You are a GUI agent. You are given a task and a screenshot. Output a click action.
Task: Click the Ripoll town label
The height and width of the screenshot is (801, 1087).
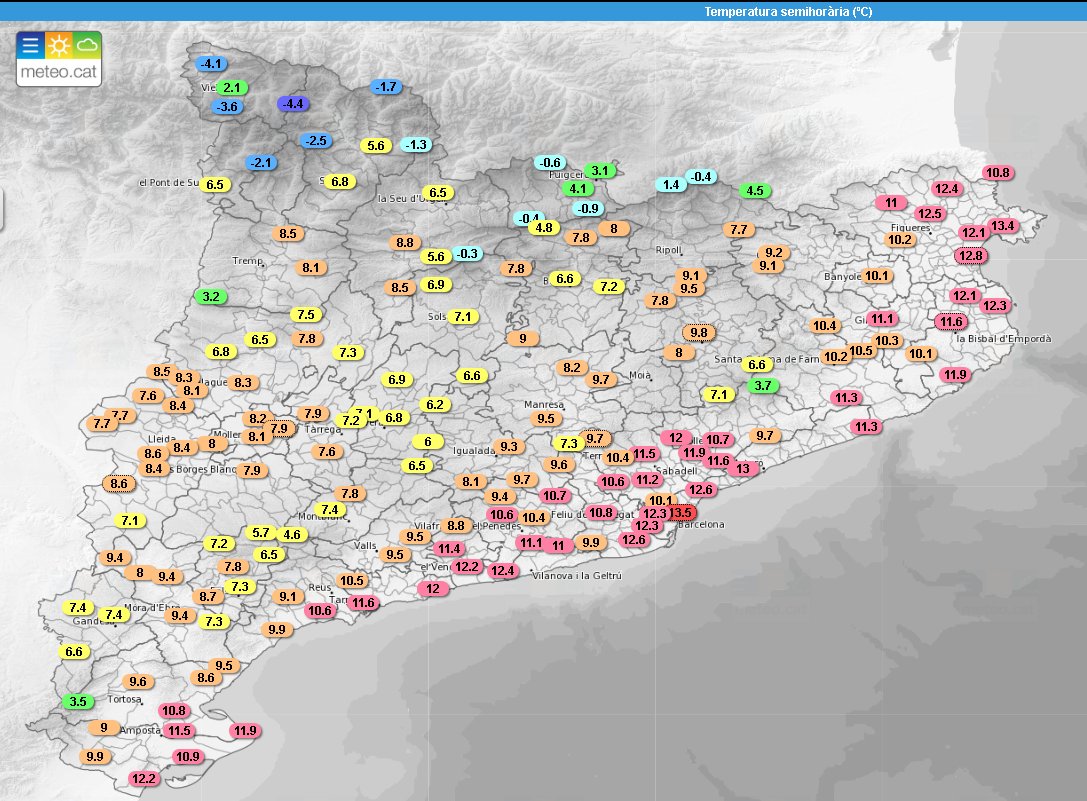click(668, 250)
